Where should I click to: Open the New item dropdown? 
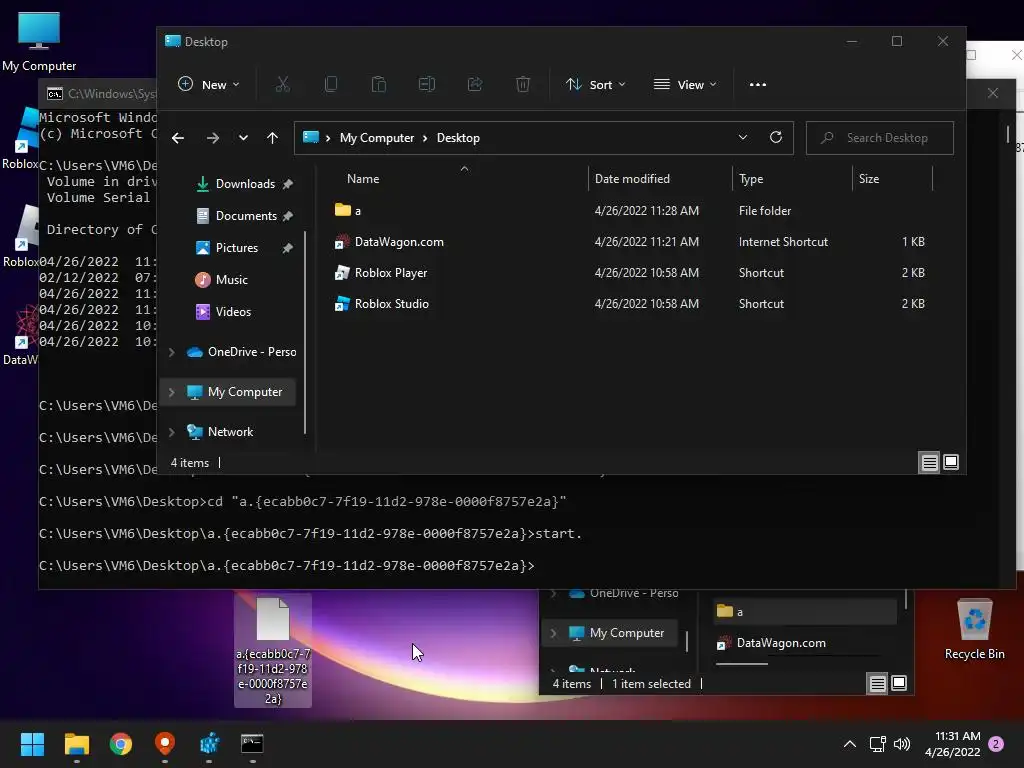point(208,84)
